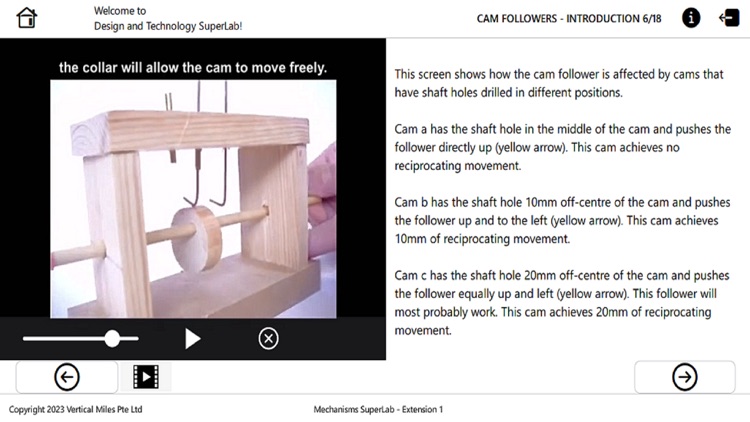Click the video slider track's left end
This screenshot has height=422, width=750.
(x=25, y=339)
